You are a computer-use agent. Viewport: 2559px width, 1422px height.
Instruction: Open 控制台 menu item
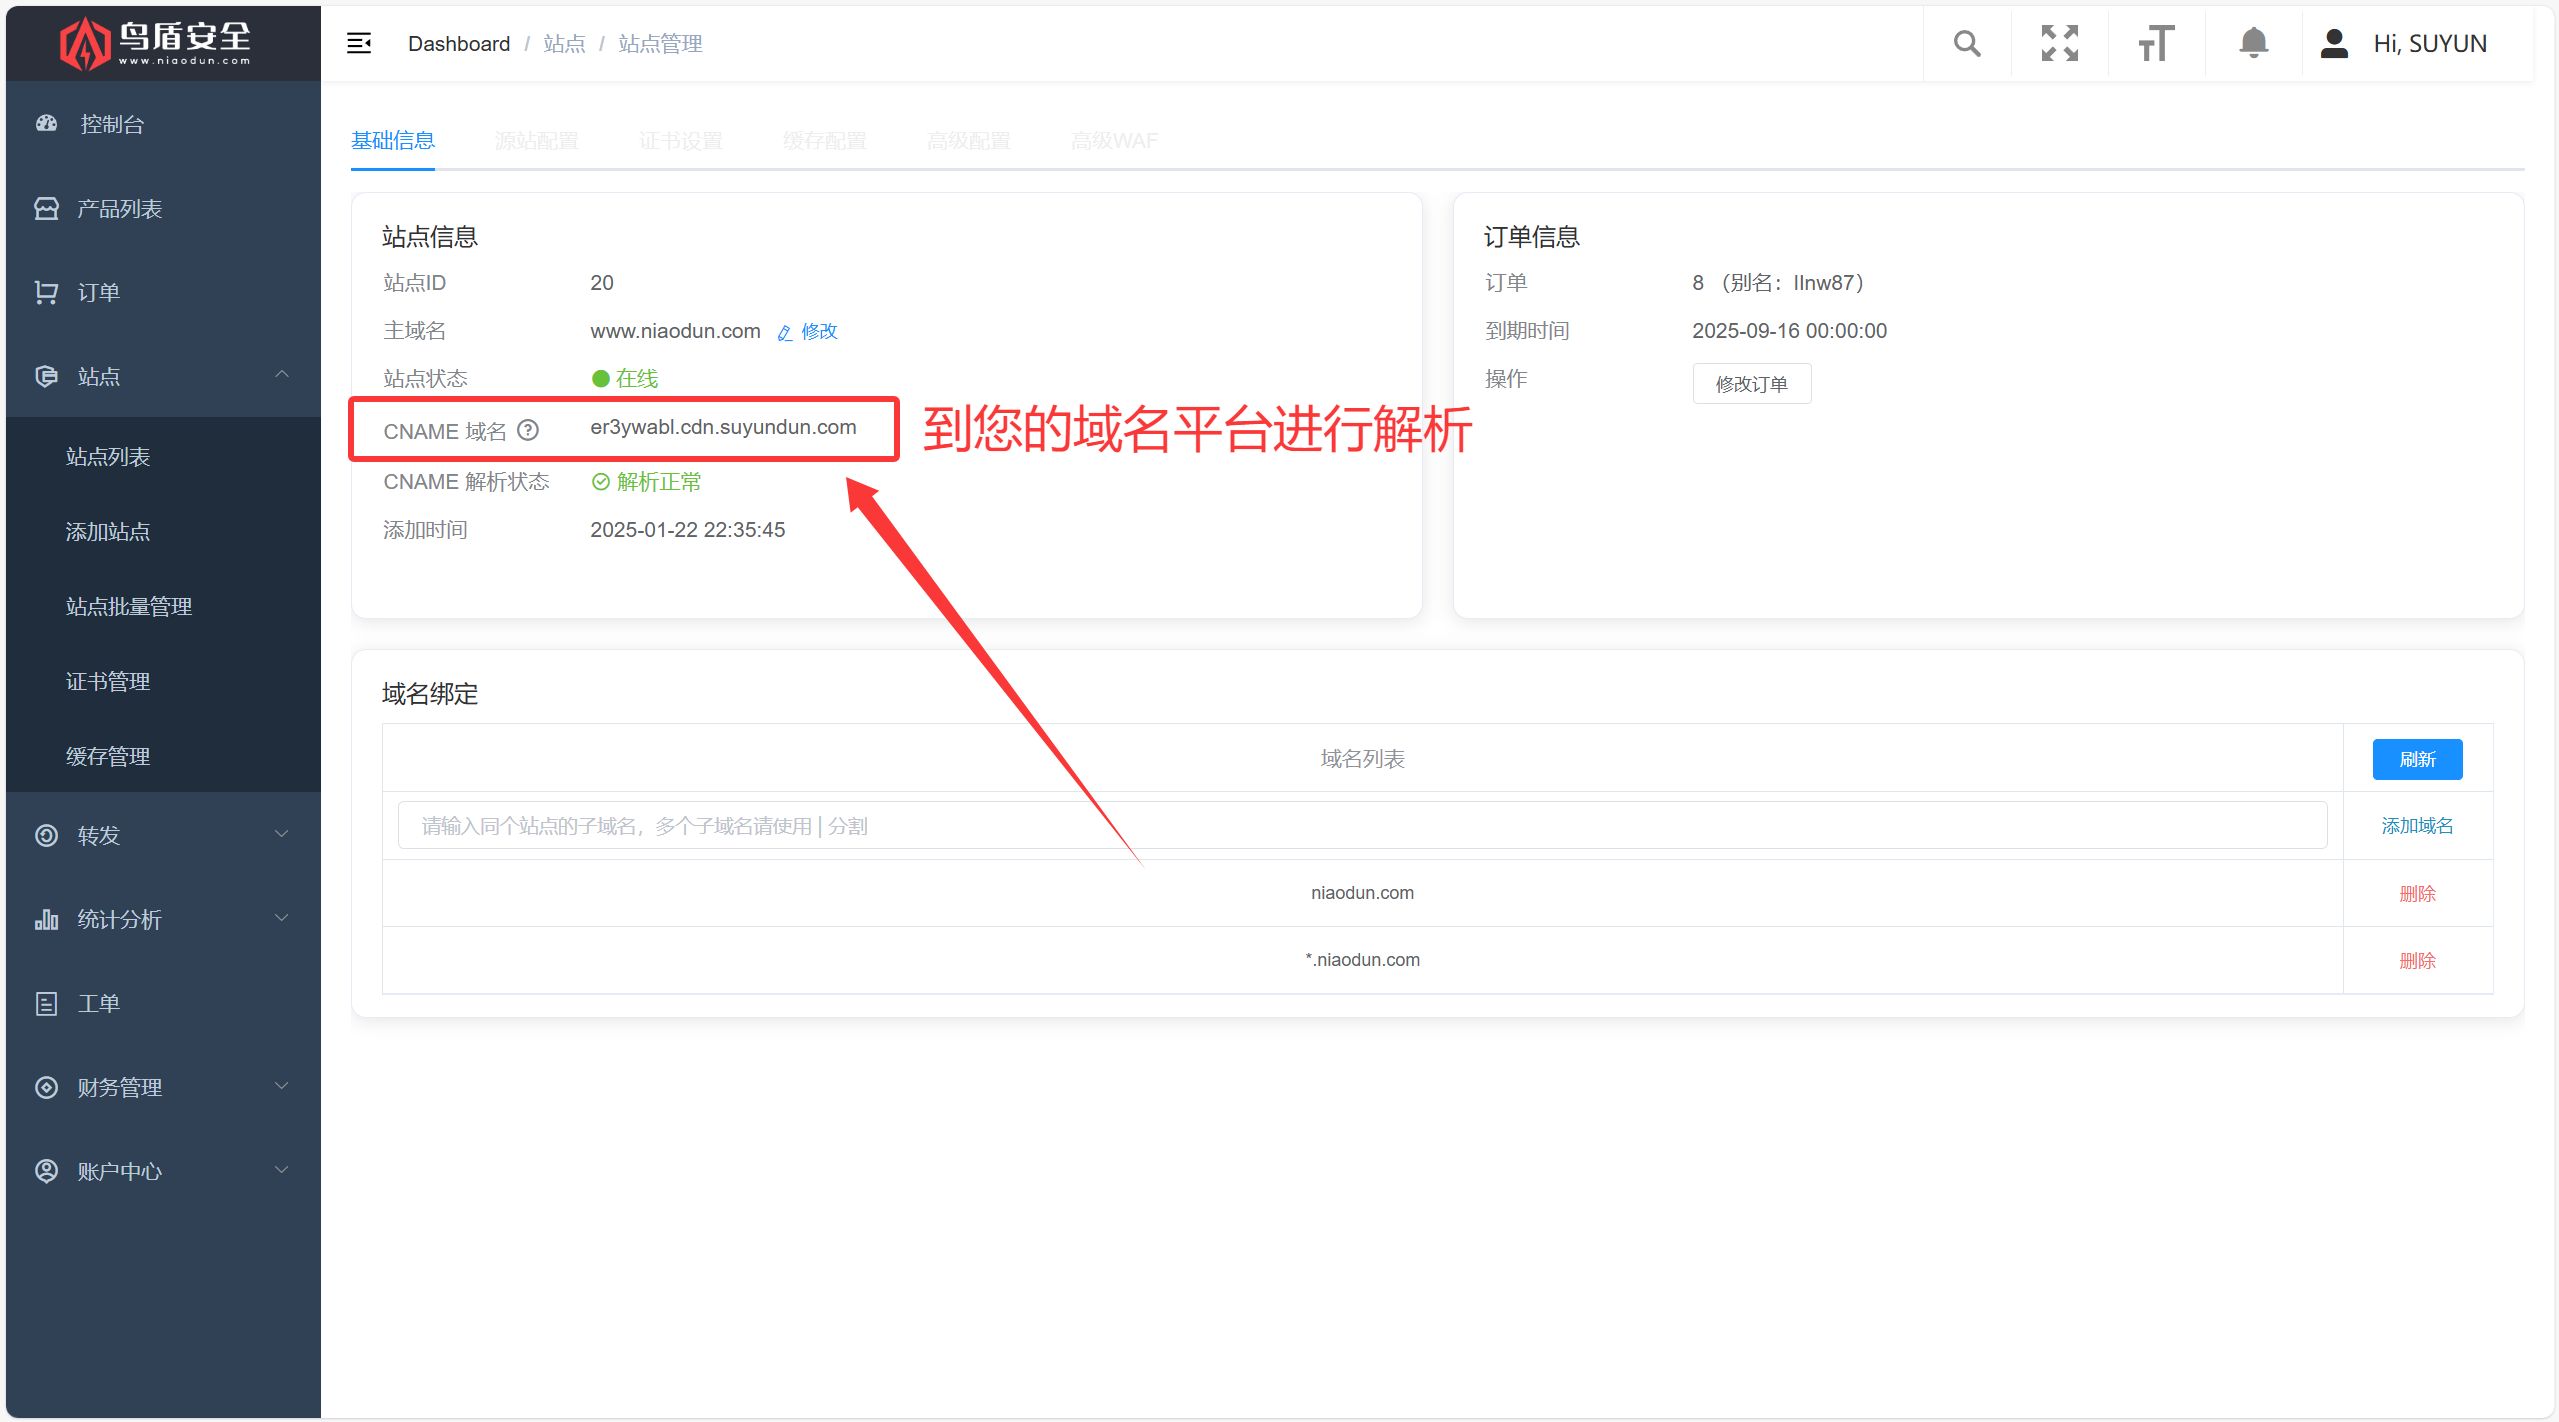(164, 123)
